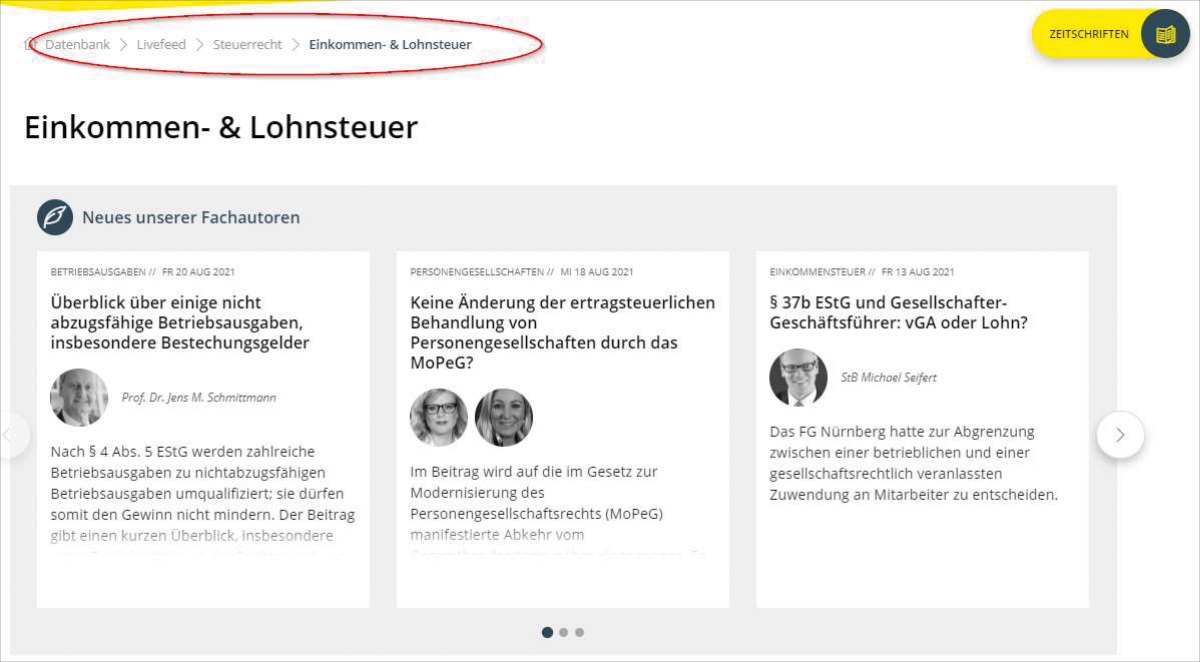Click the Einkommen- & Lohnsteuer breadcrumb item
This screenshot has height=662, width=1200.
[x=390, y=45]
